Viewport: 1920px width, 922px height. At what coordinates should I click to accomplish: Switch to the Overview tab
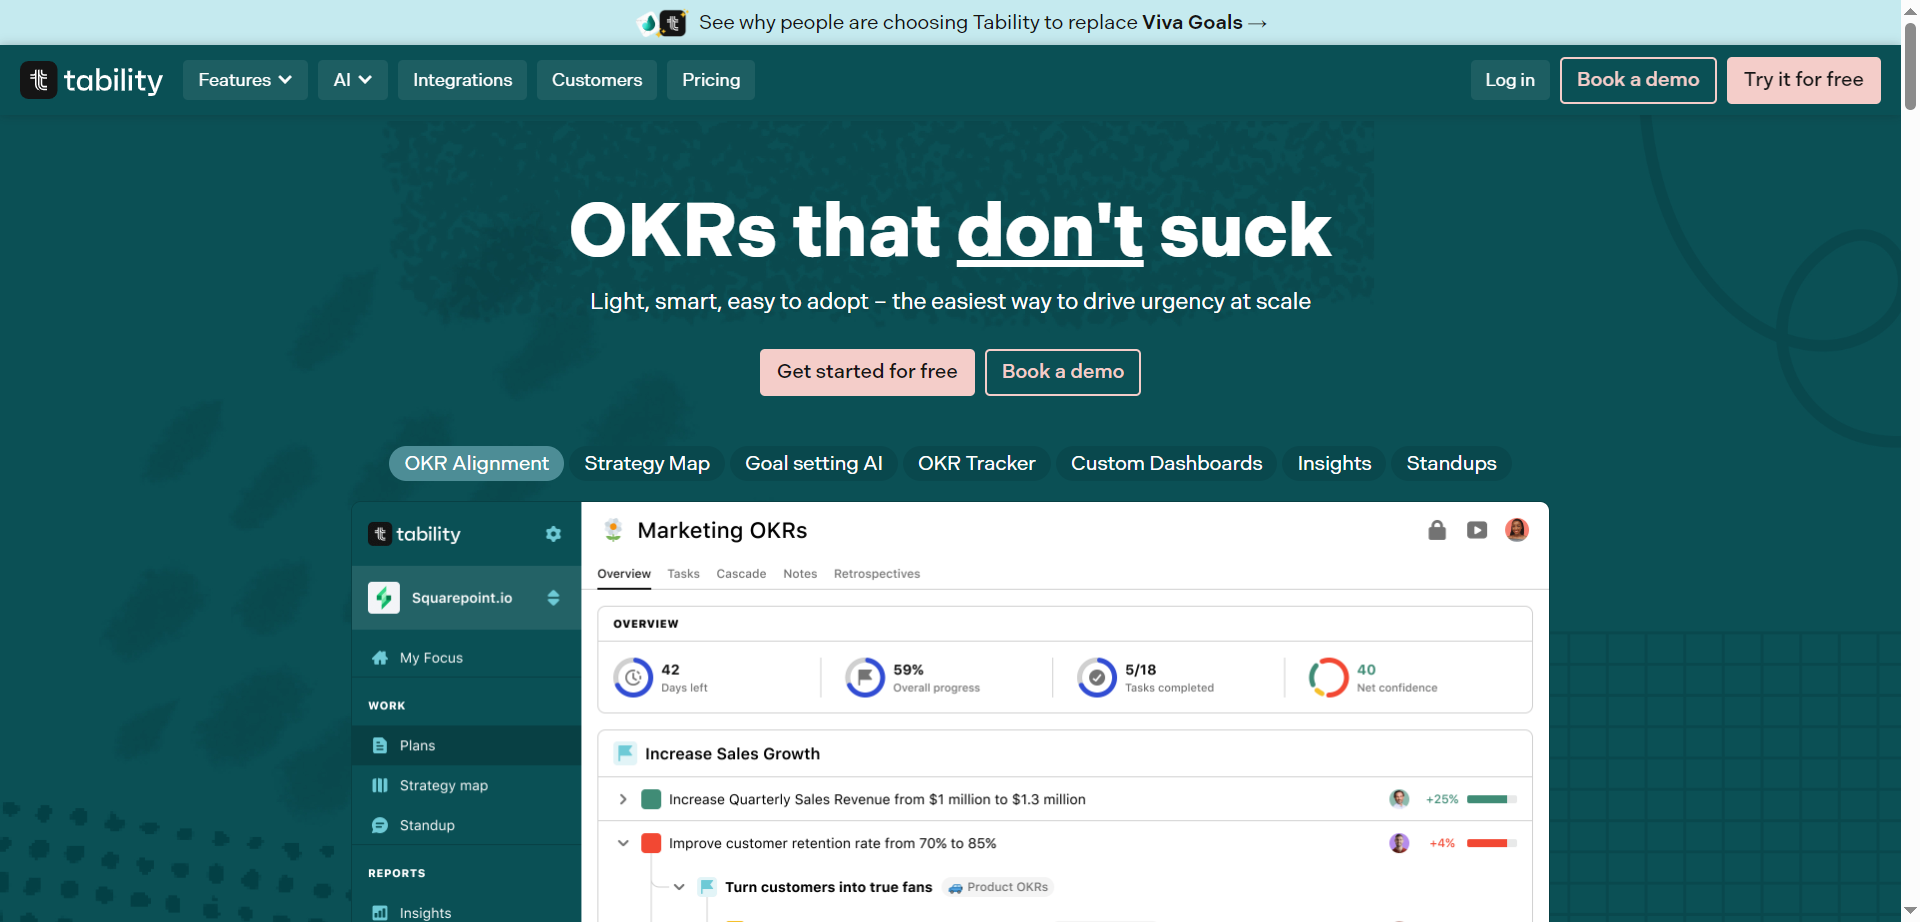[x=624, y=574]
